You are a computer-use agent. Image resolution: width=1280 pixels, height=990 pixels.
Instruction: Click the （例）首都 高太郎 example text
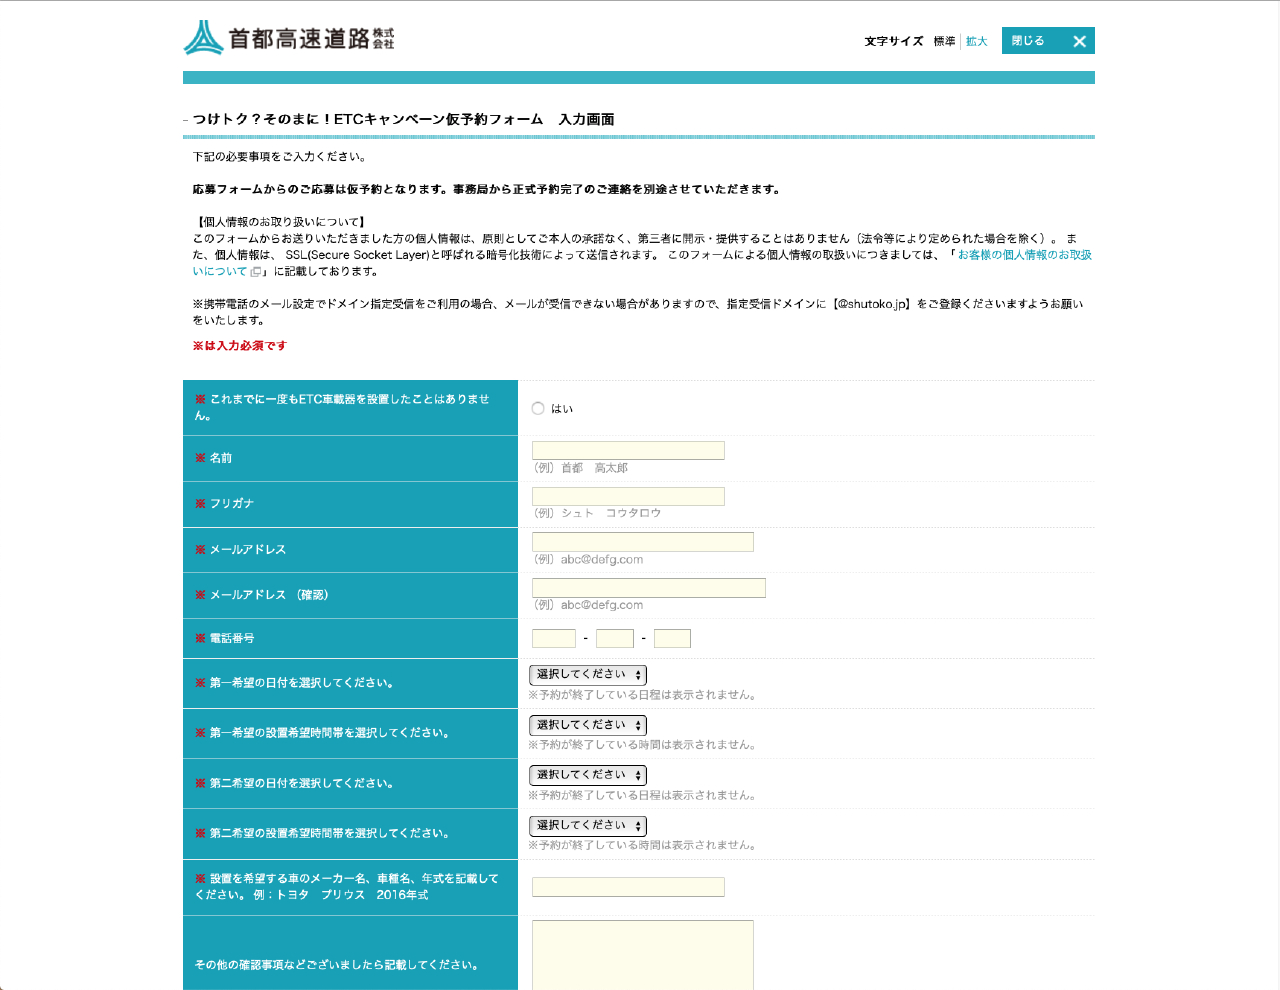tap(581, 468)
